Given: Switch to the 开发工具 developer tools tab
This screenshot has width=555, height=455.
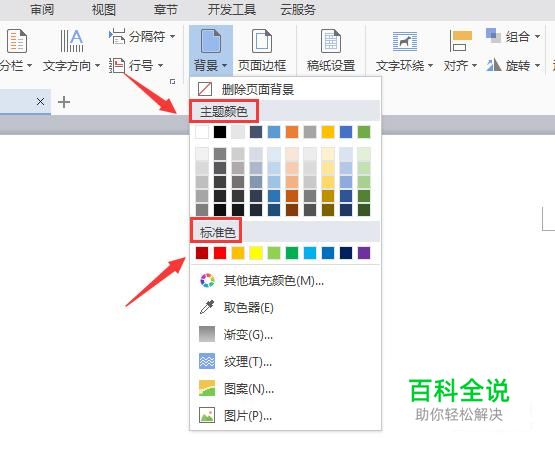Looking at the screenshot, I should 232,10.
